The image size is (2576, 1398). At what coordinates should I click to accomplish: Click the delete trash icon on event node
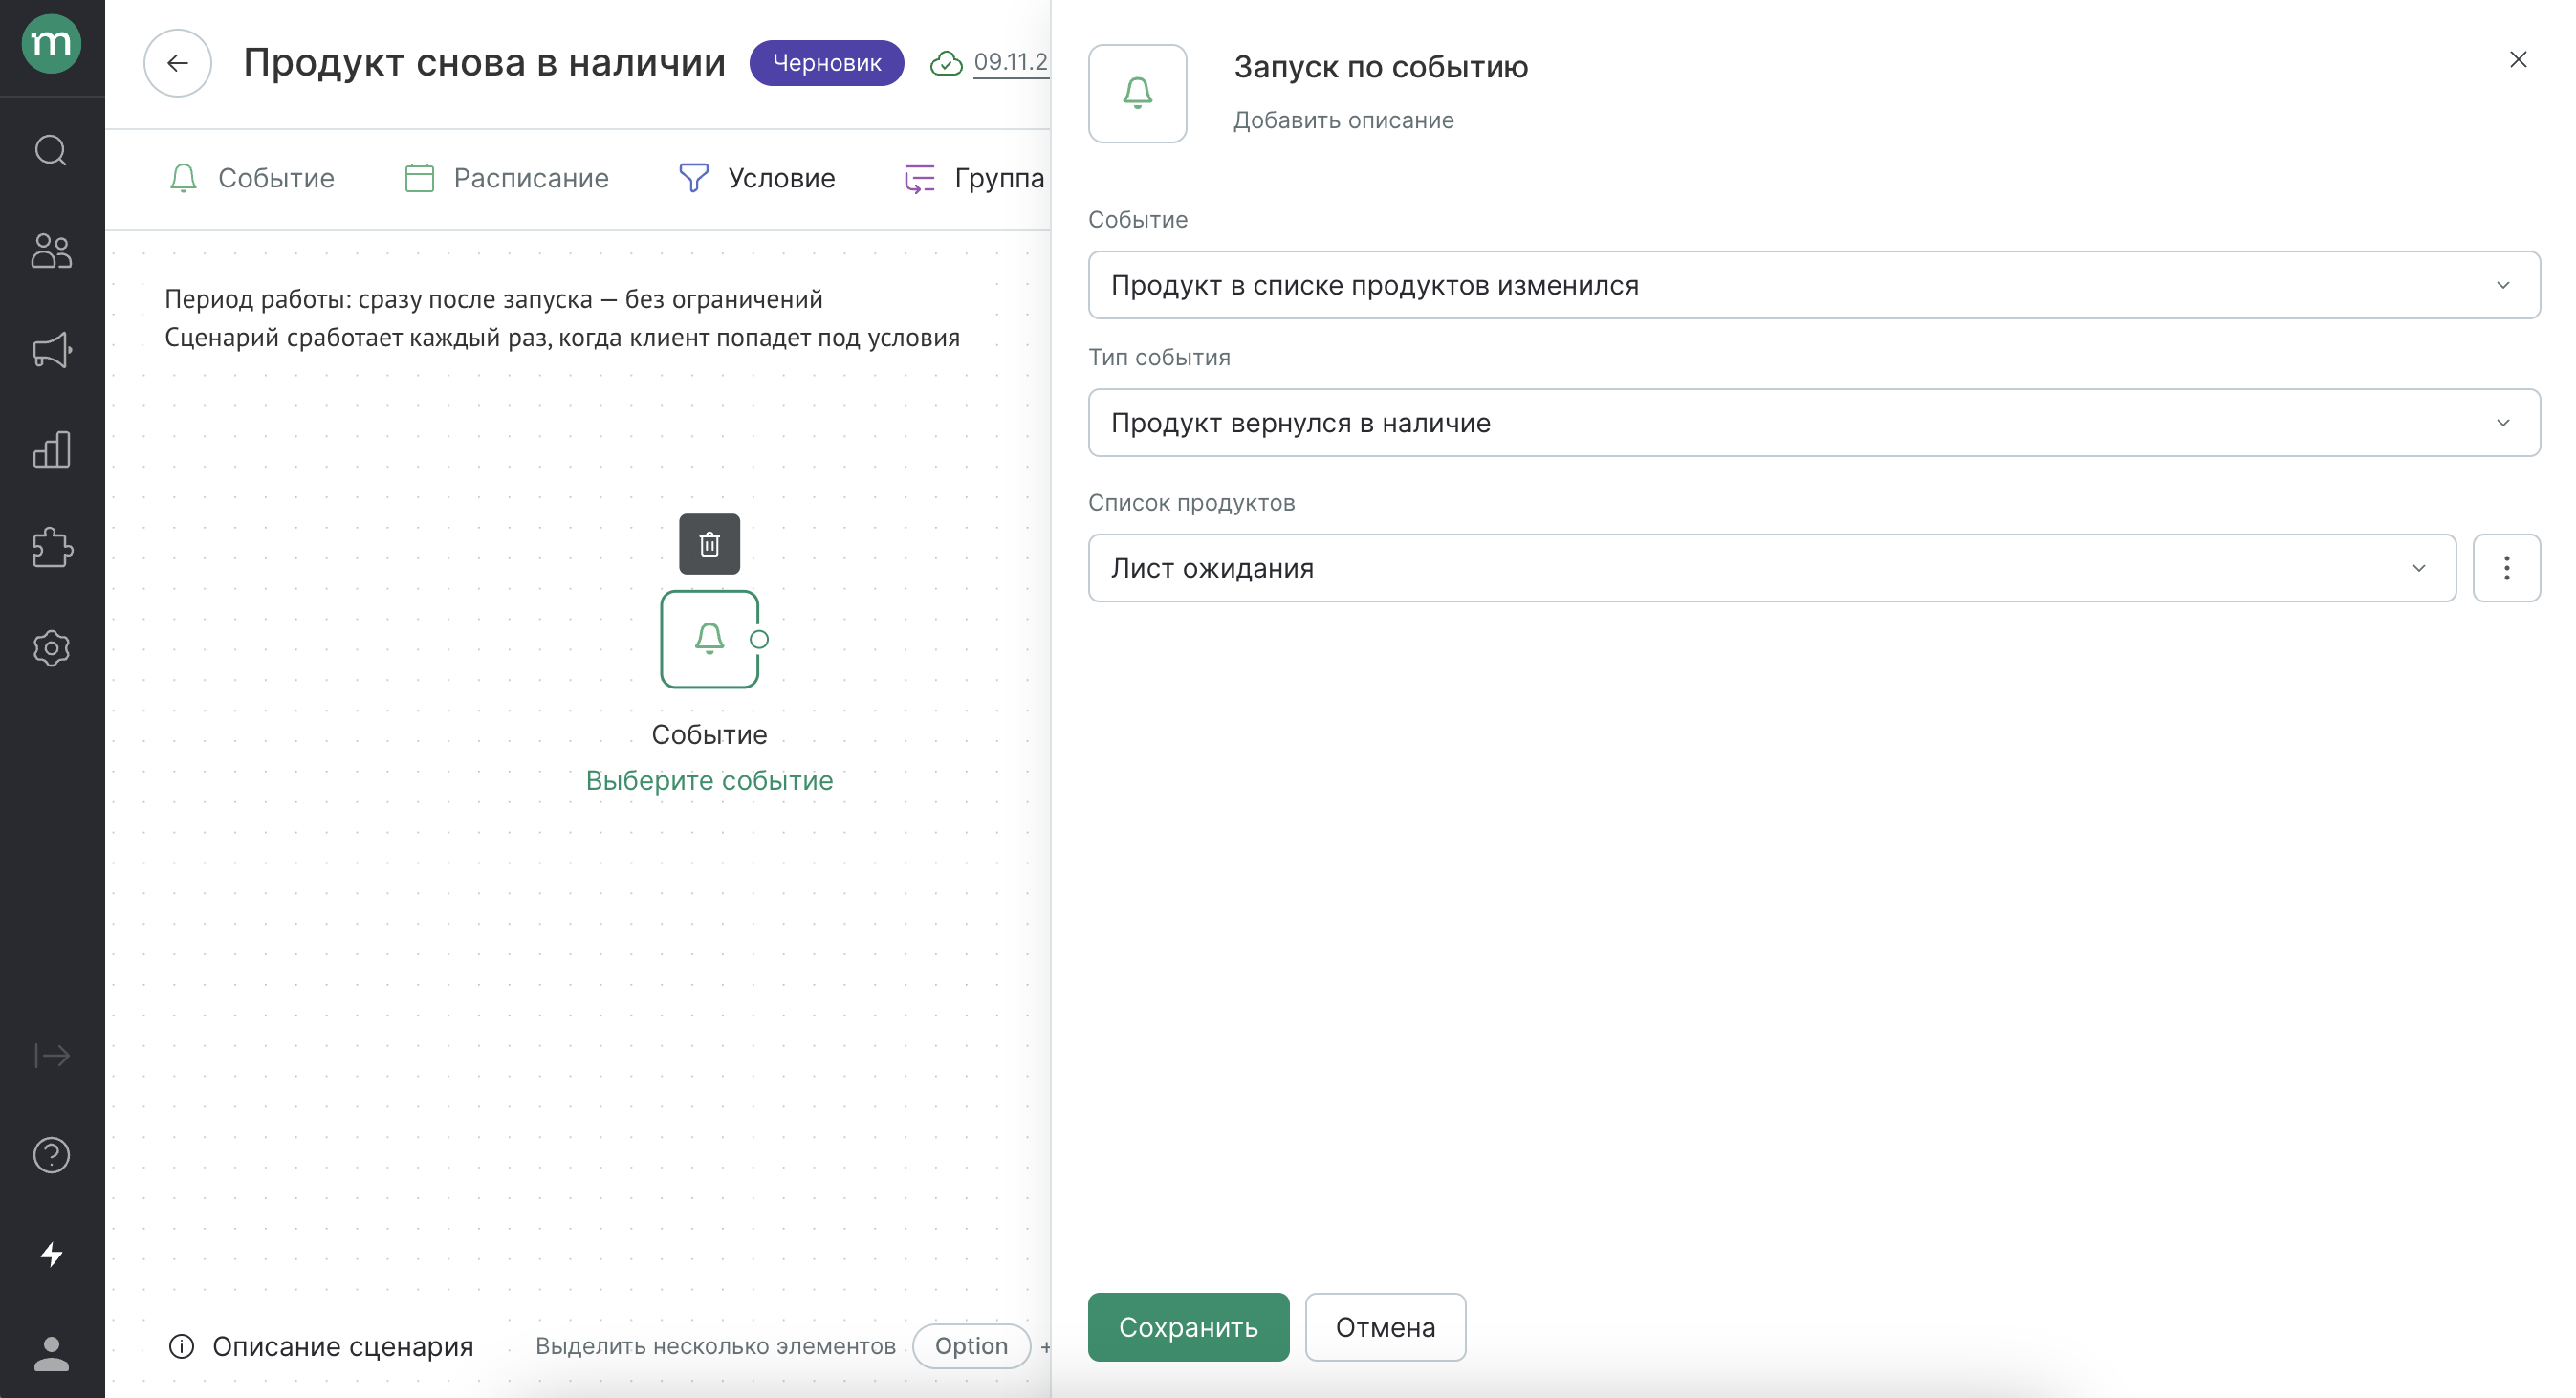[709, 544]
